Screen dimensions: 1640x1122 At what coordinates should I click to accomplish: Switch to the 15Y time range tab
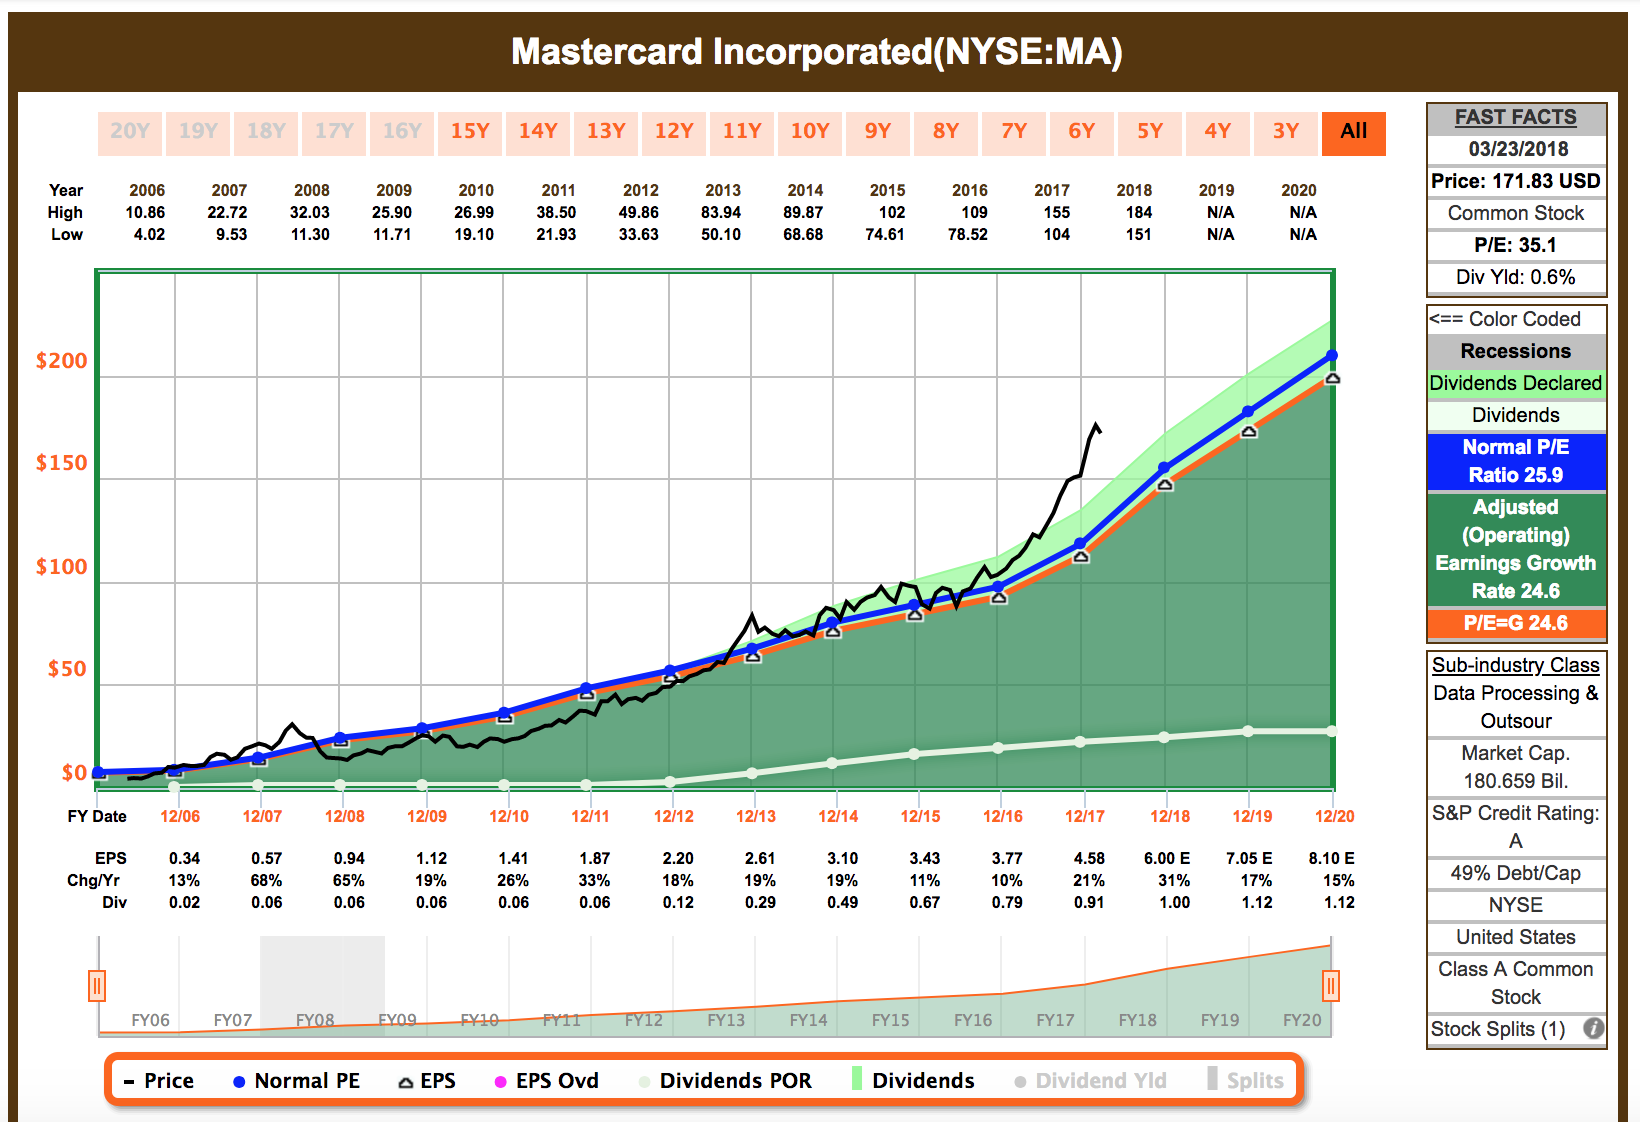[x=469, y=132]
